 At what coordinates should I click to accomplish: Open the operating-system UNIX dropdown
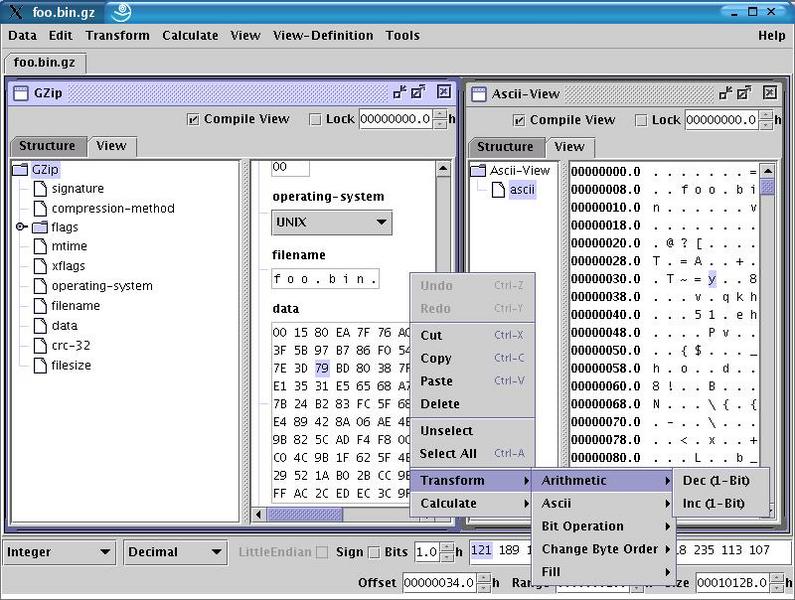pyautogui.click(x=332, y=222)
